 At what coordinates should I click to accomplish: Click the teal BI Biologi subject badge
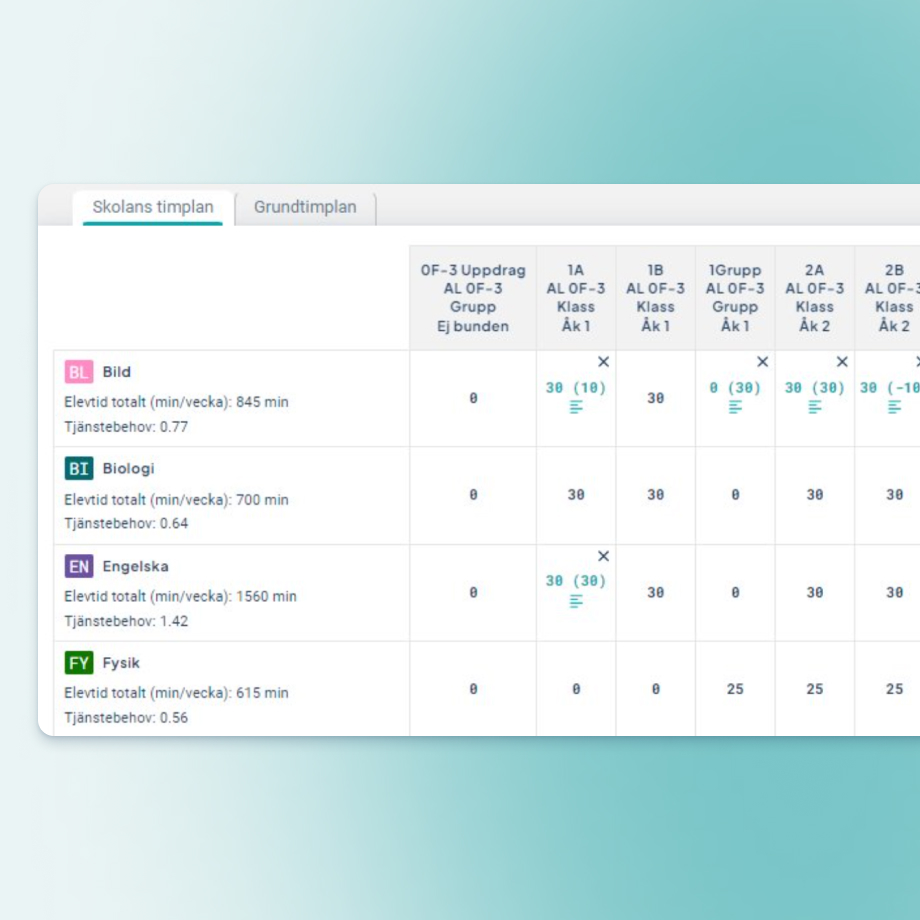point(78,469)
